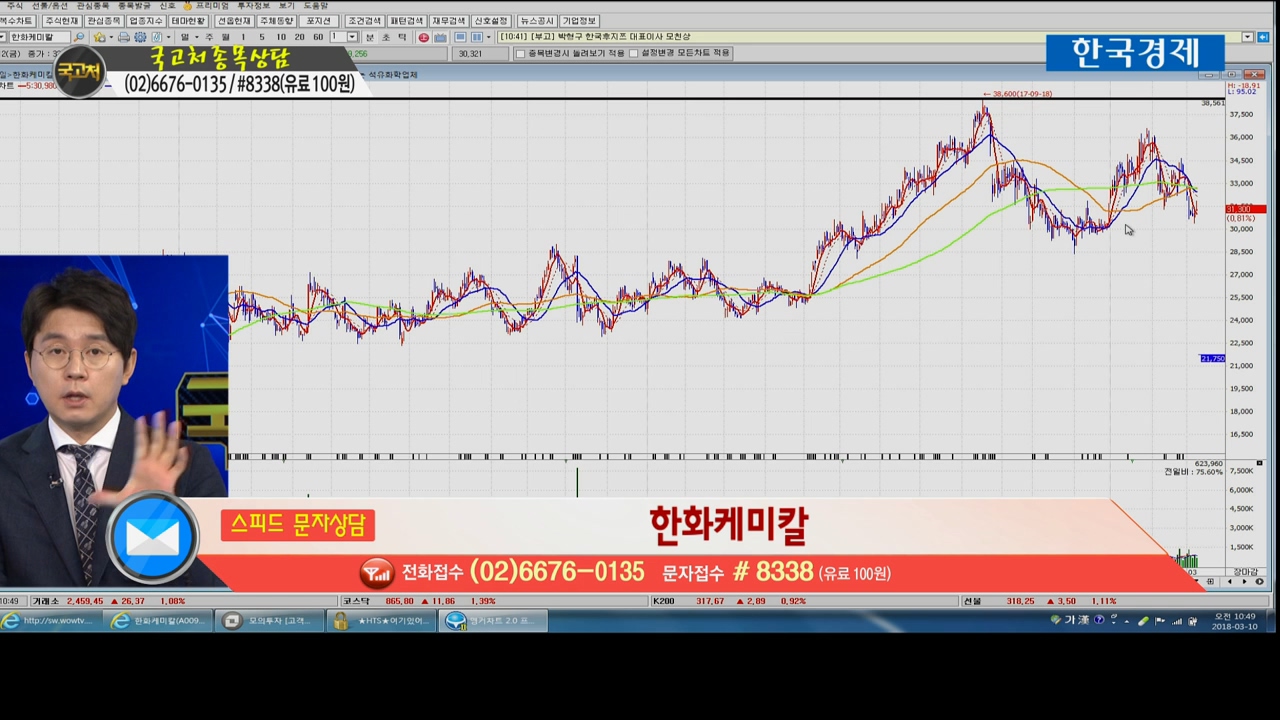Screen dimensions: 1280x720
Task: Open the 도움말 menu
Action: pos(316,6)
